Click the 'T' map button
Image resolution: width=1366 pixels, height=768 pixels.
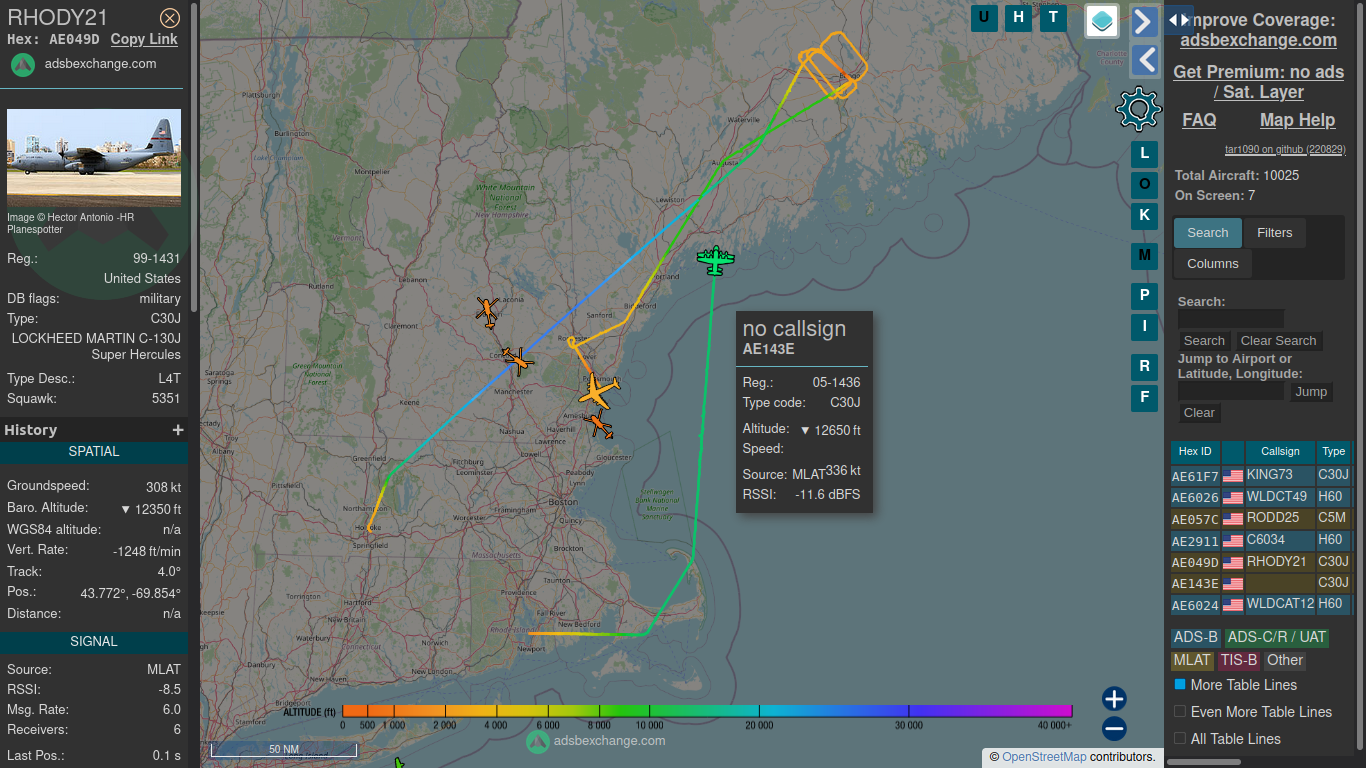[1052, 17]
